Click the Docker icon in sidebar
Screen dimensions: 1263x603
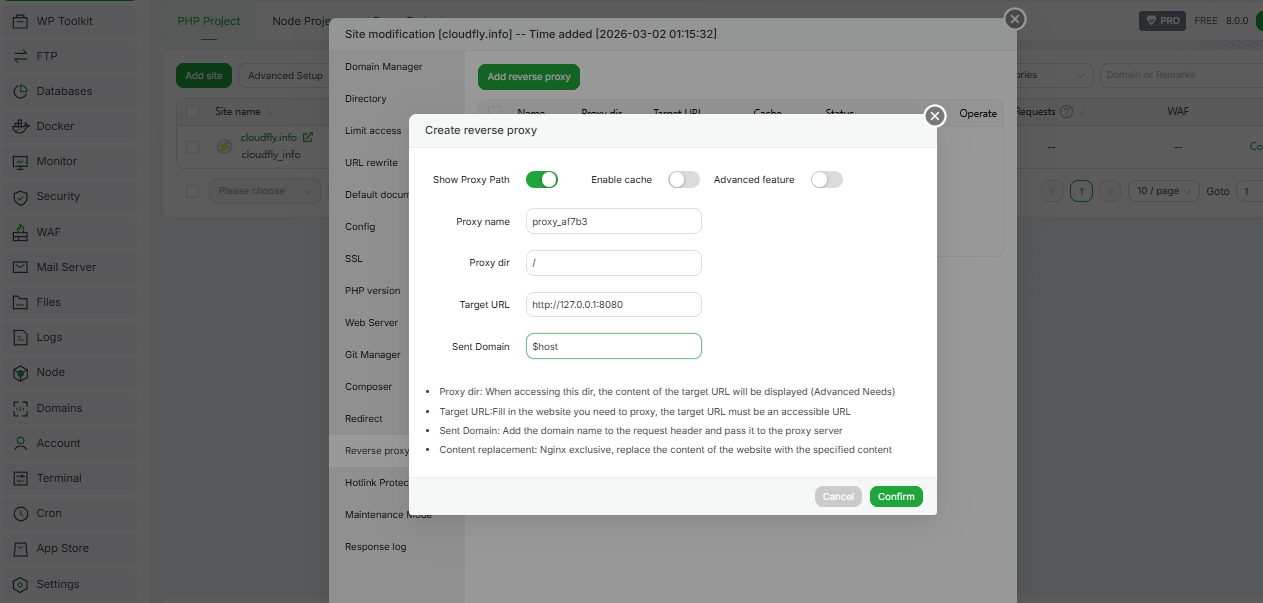click(20, 126)
